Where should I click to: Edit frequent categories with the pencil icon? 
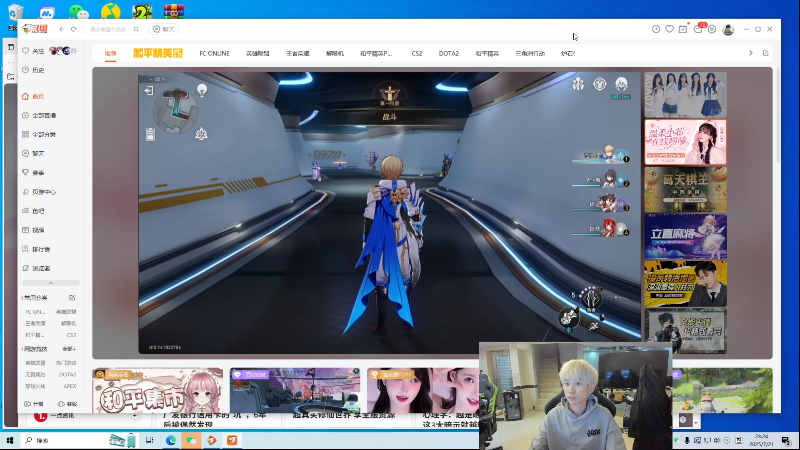pos(72,297)
